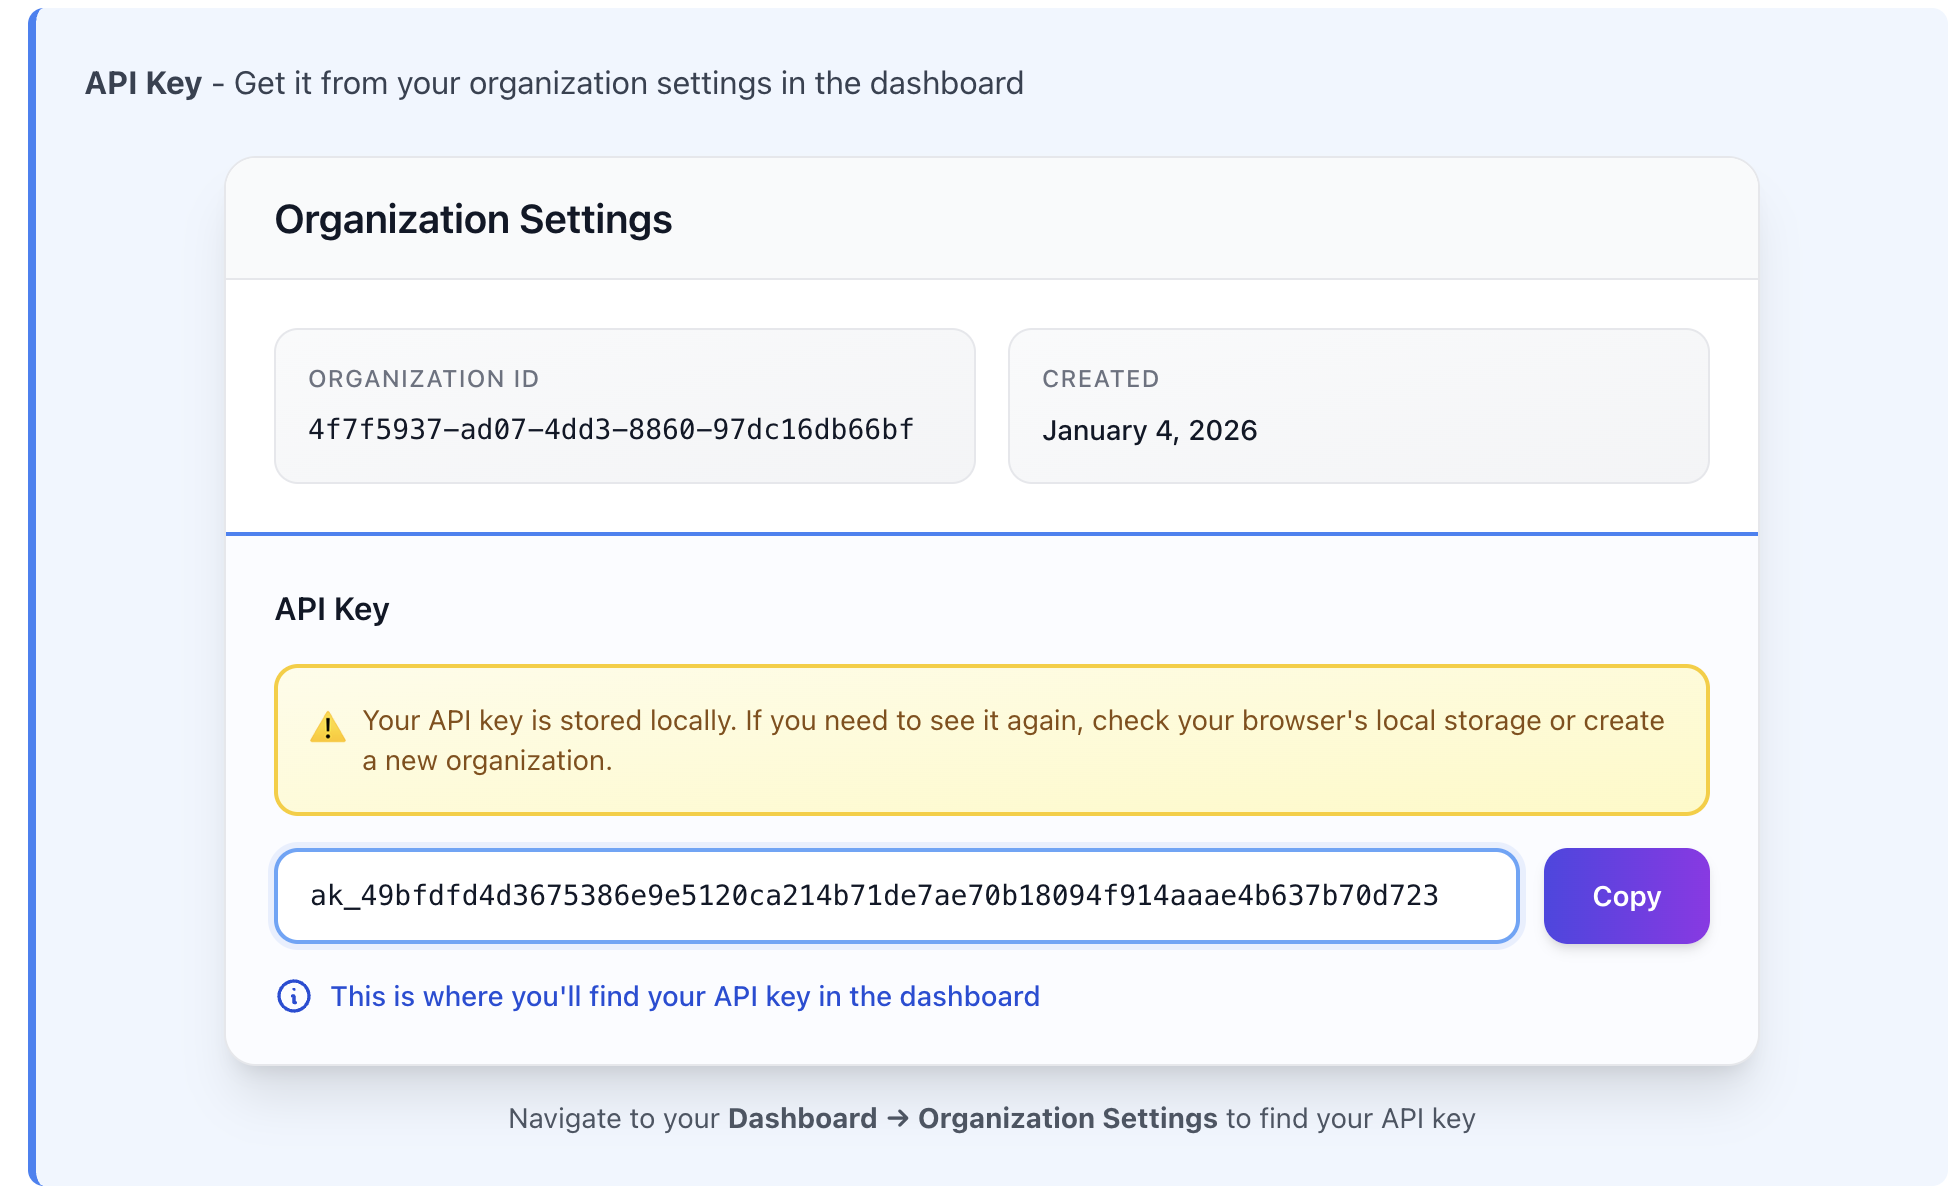
Task: Open the dashboard API key location link
Action: pyautogui.click(x=684, y=996)
